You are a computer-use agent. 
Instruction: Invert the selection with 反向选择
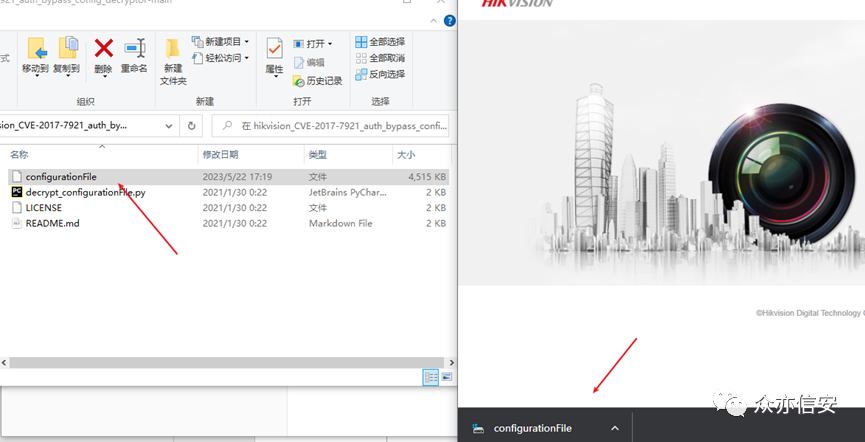coord(380,74)
